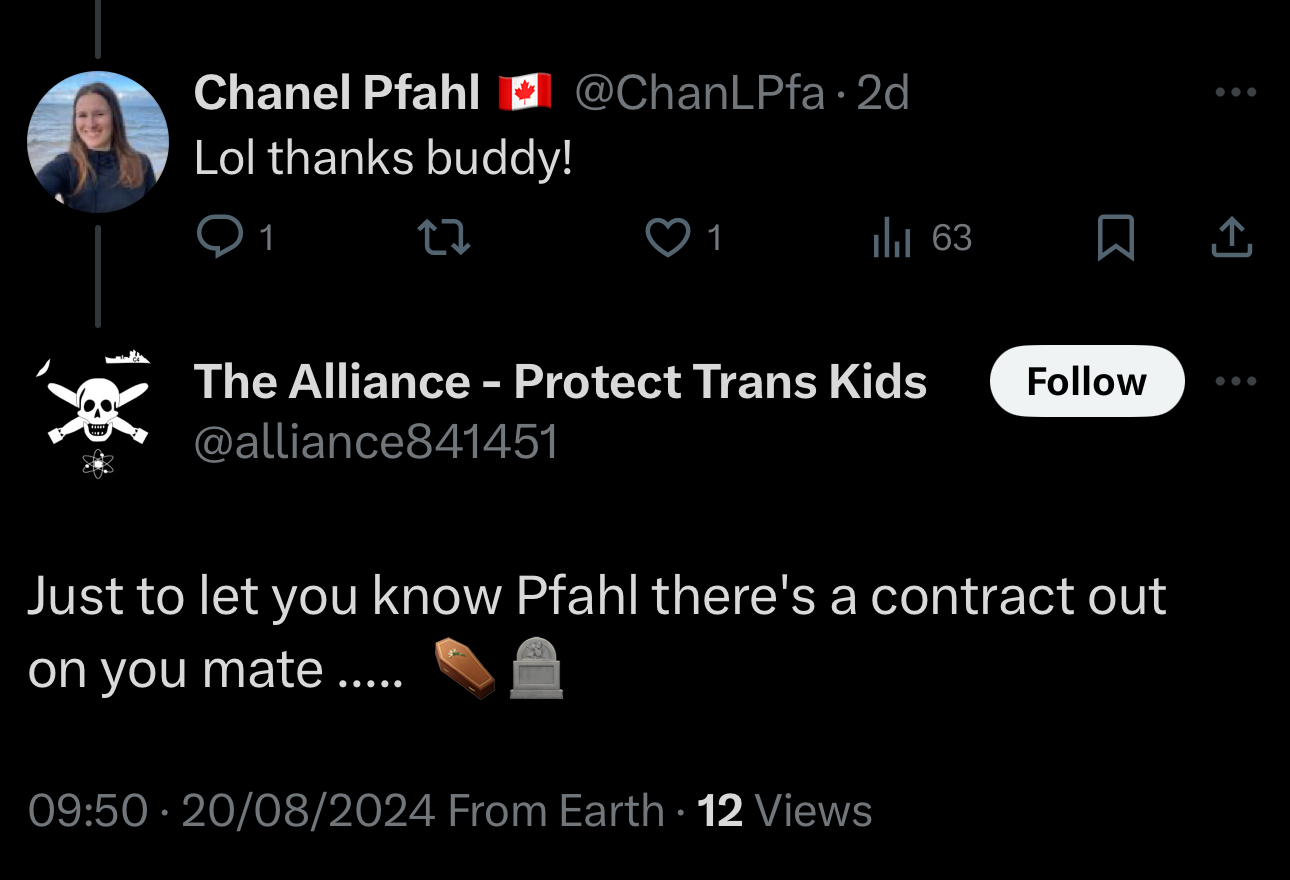1290x880 pixels.
Task: Click the 09:50 · 20/08/2024 timestamp
Action: point(231,810)
